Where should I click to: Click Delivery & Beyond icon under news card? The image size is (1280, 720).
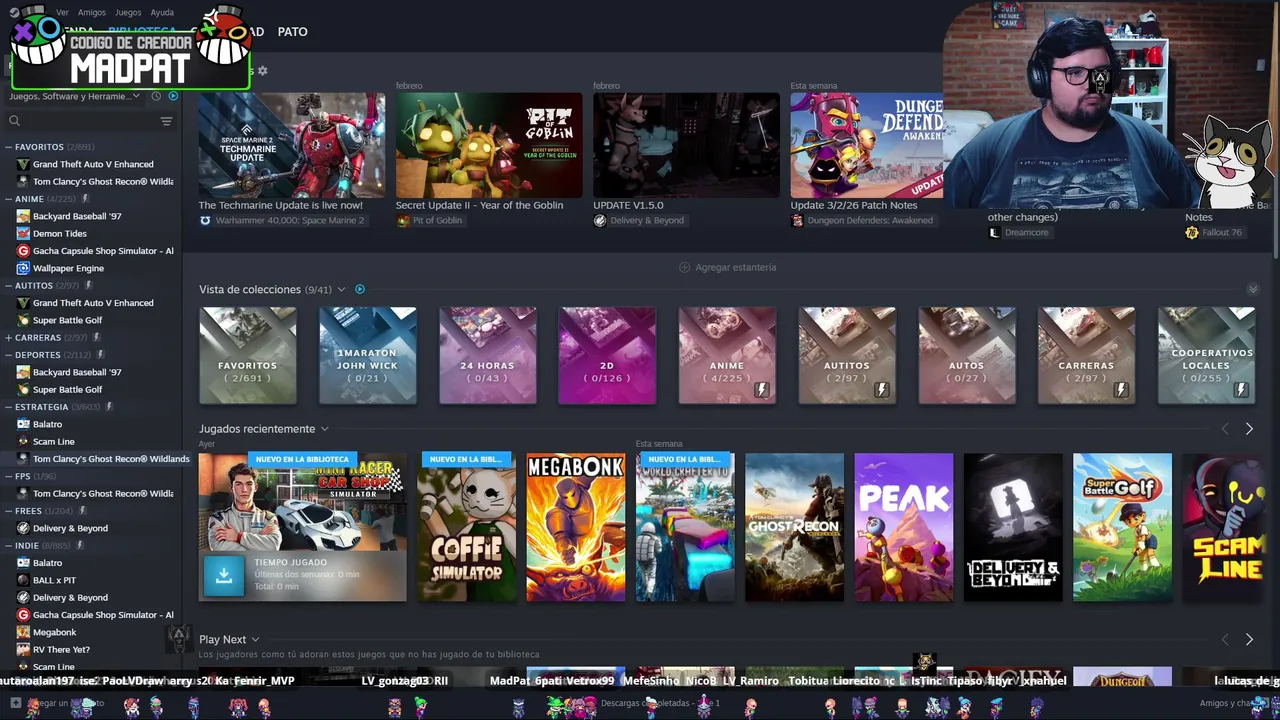pos(600,220)
